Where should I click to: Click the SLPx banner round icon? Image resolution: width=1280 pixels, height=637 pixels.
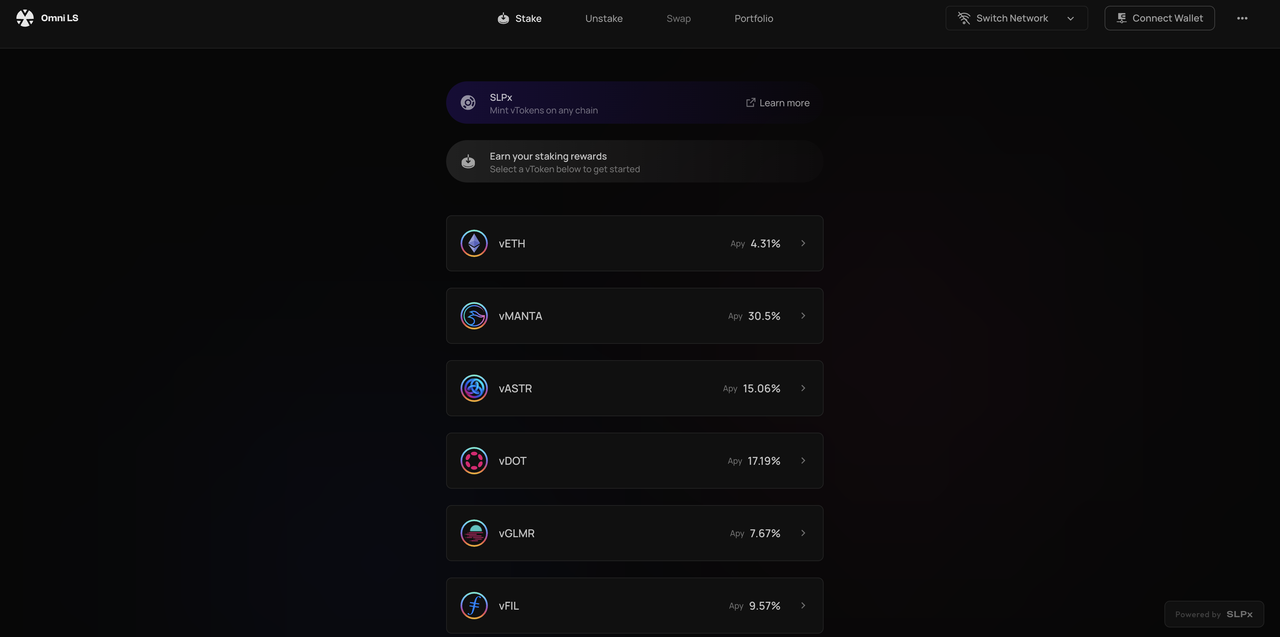pos(468,103)
